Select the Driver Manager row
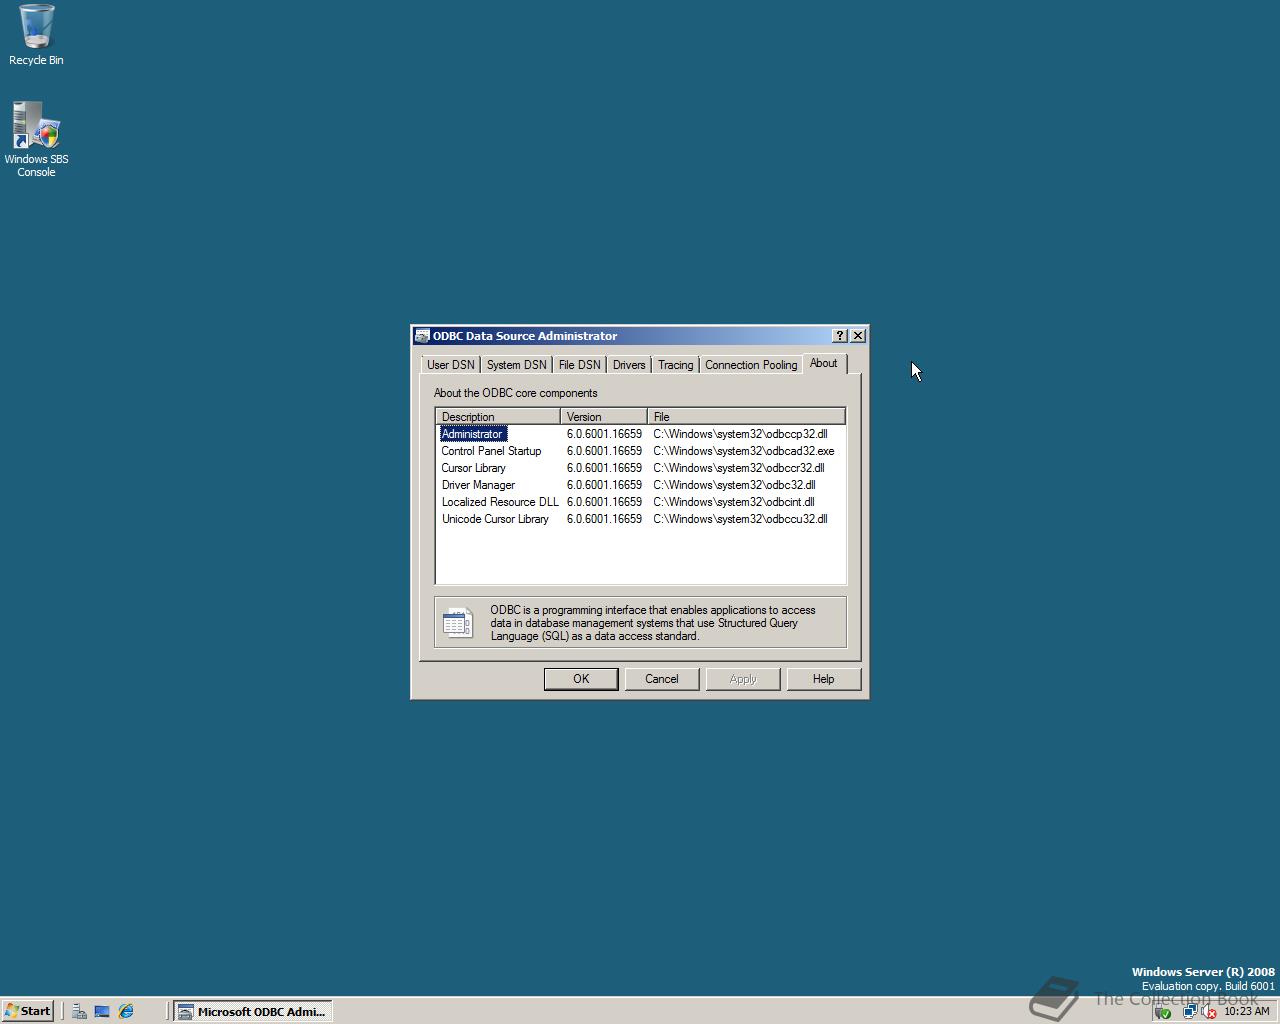 [x=640, y=485]
